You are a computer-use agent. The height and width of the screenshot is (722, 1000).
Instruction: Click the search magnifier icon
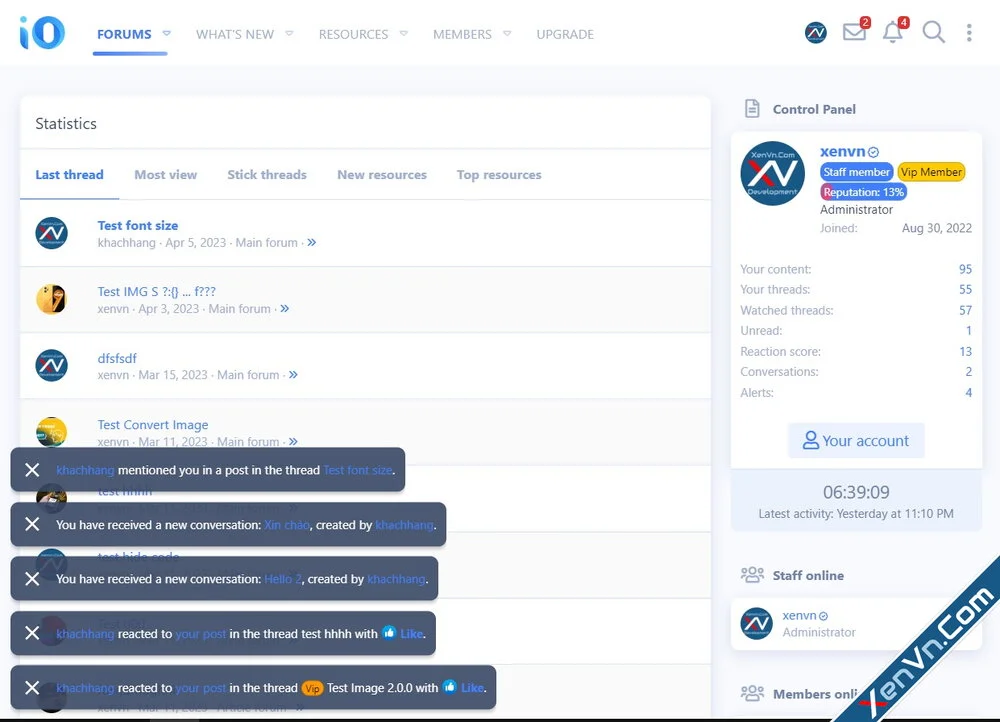point(933,33)
